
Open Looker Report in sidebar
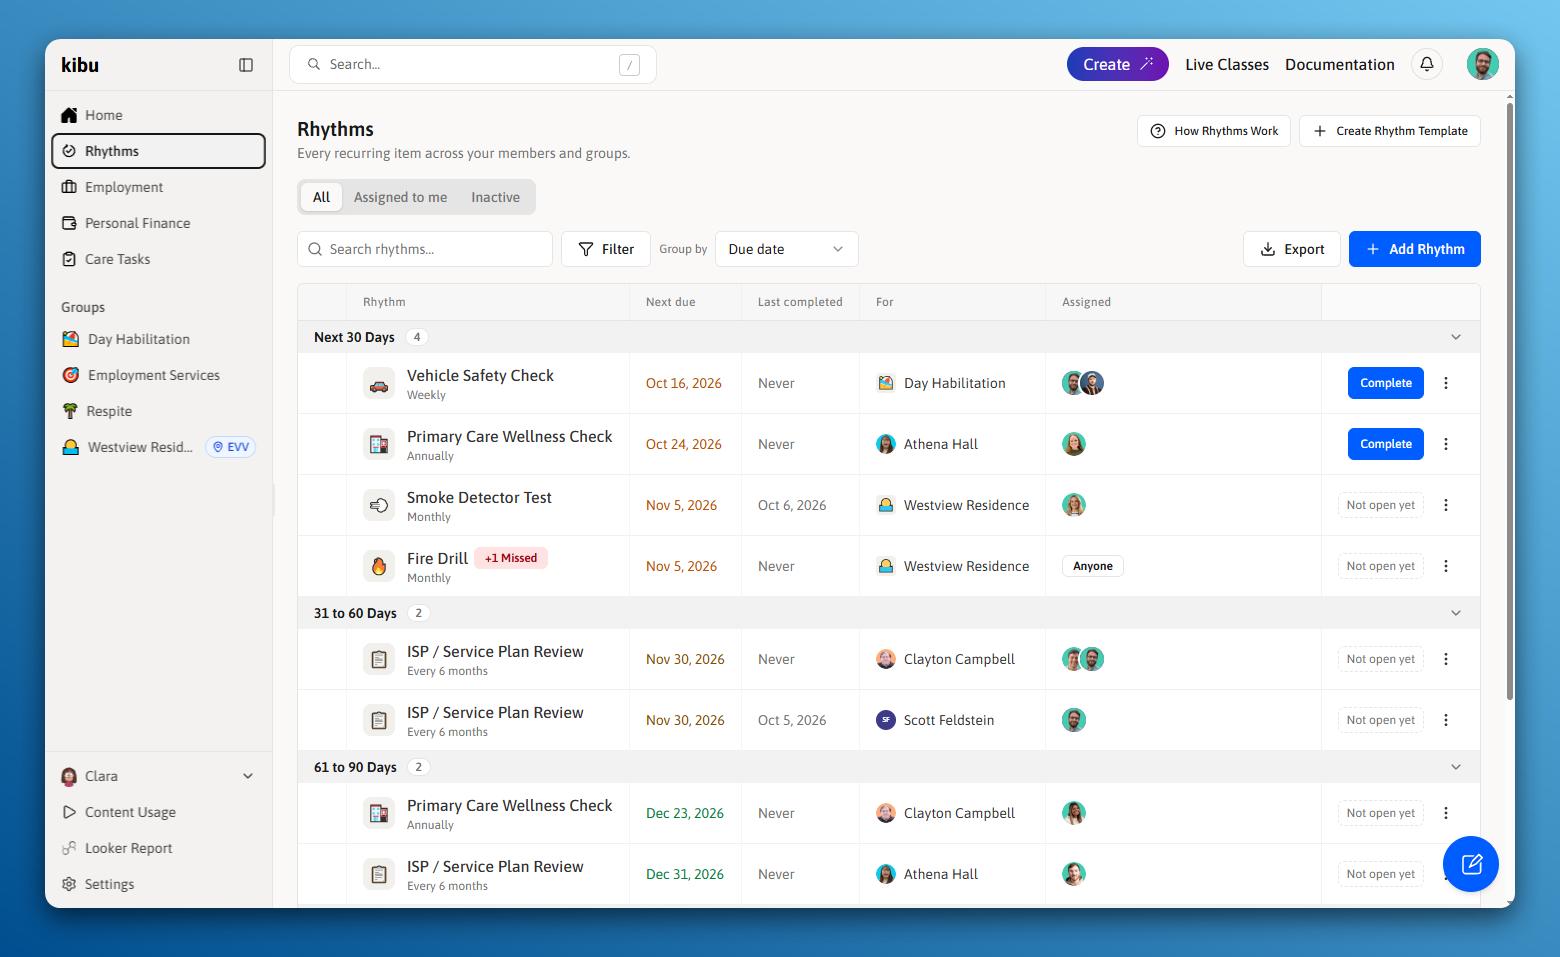pos(158,848)
